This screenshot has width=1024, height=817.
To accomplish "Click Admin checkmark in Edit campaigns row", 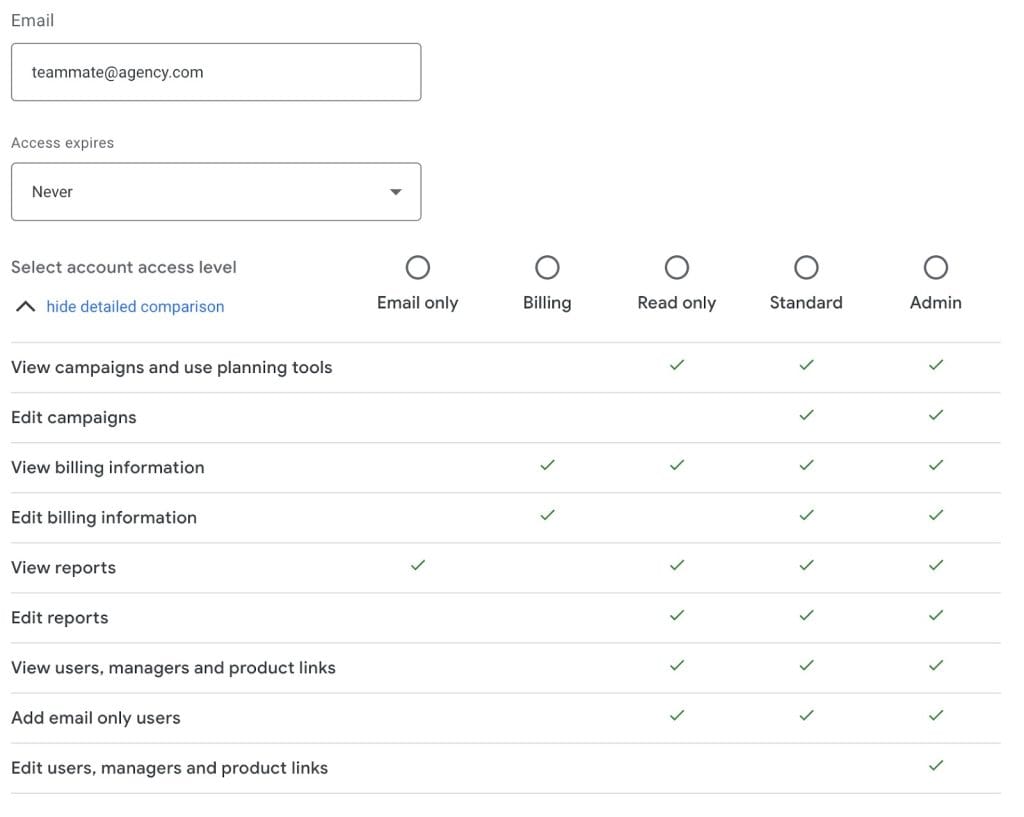I will 936,415.
